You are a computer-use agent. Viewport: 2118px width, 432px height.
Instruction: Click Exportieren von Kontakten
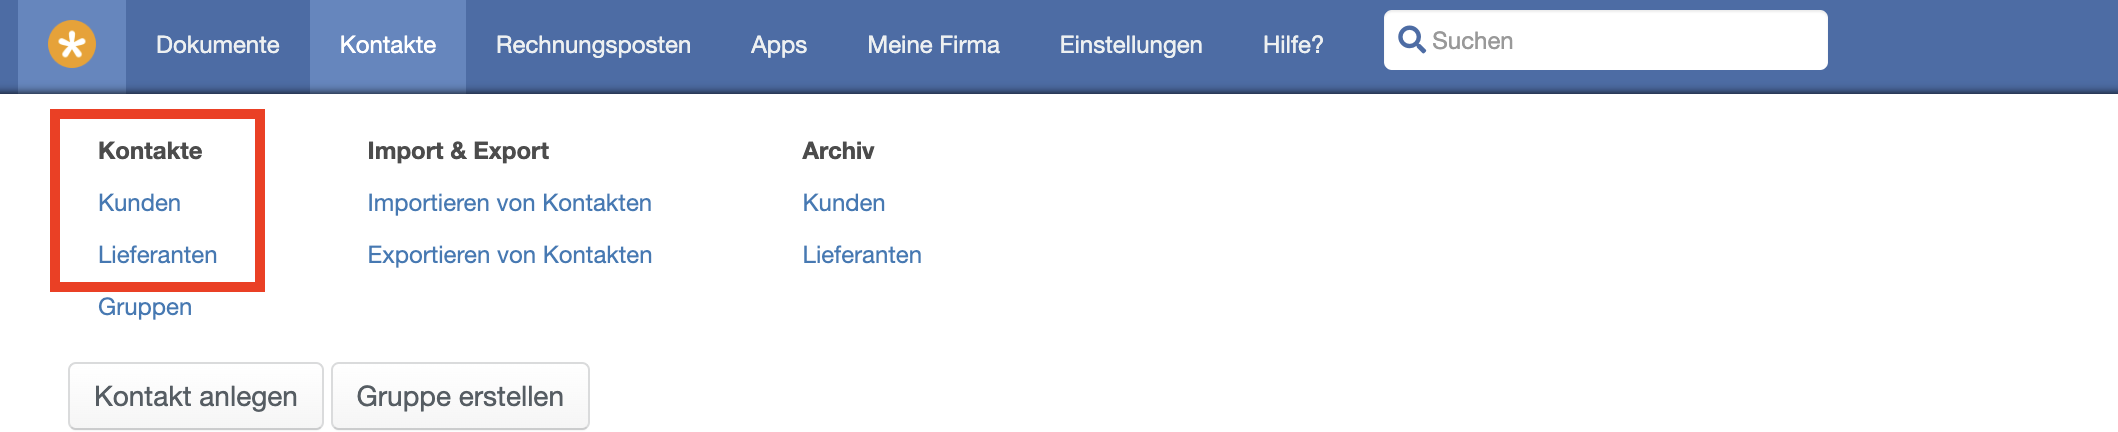[509, 255]
